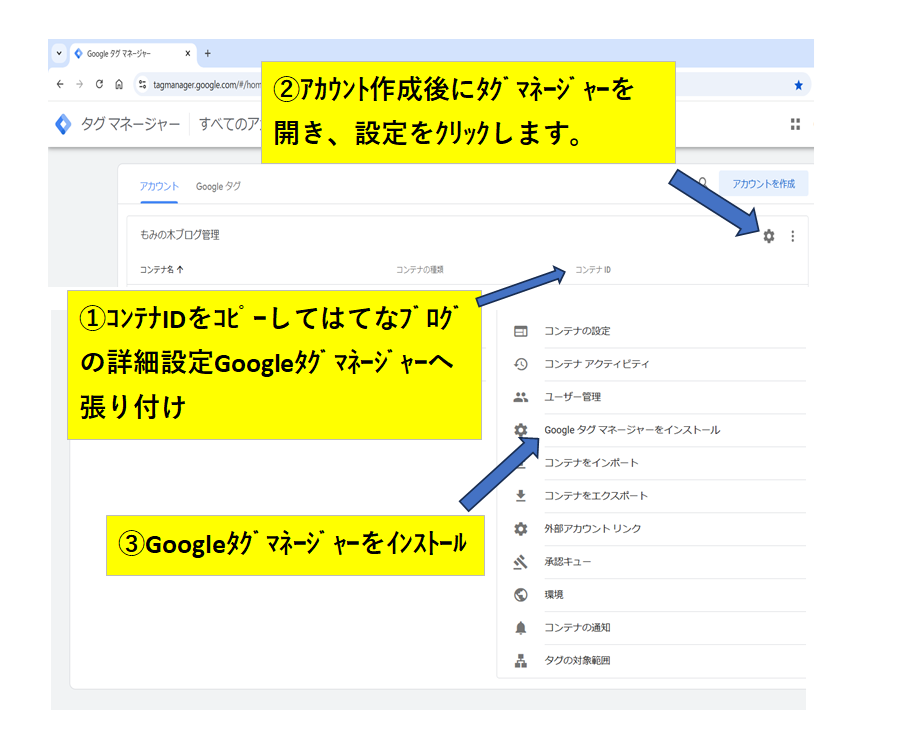
Task: Choose コンテナをエクスポート menu item
Action: (596, 496)
